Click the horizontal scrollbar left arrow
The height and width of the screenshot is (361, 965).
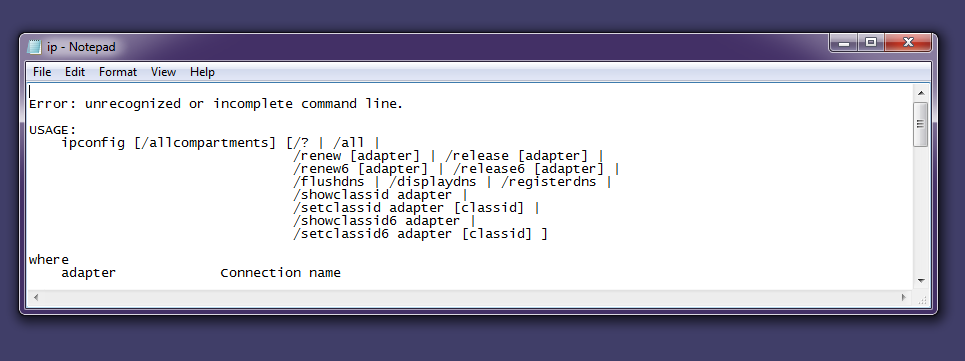pyautogui.click(x=35, y=297)
